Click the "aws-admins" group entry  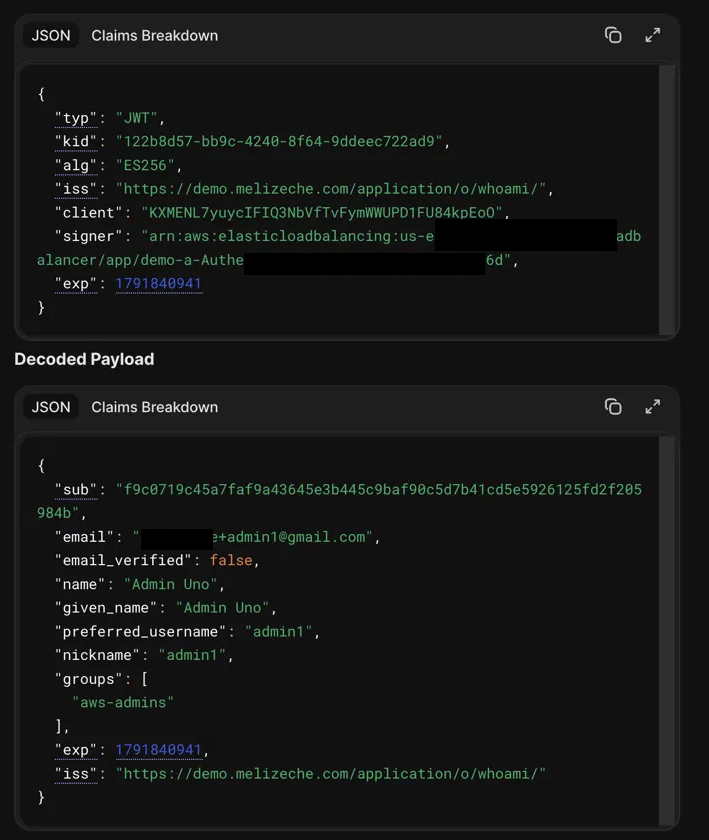(x=123, y=702)
